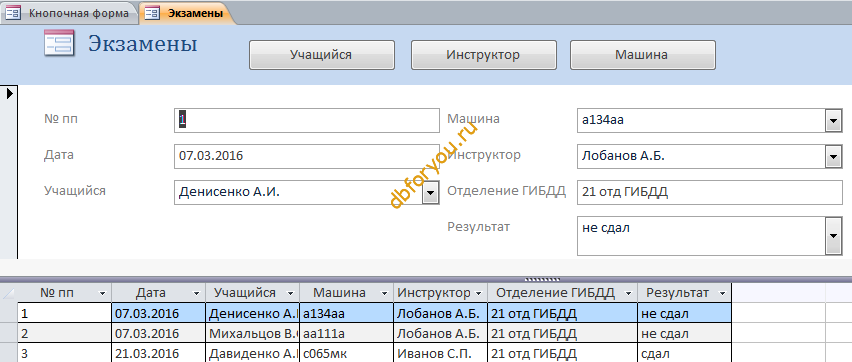Open filter arrow on Машина column header

(x=385, y=294)
